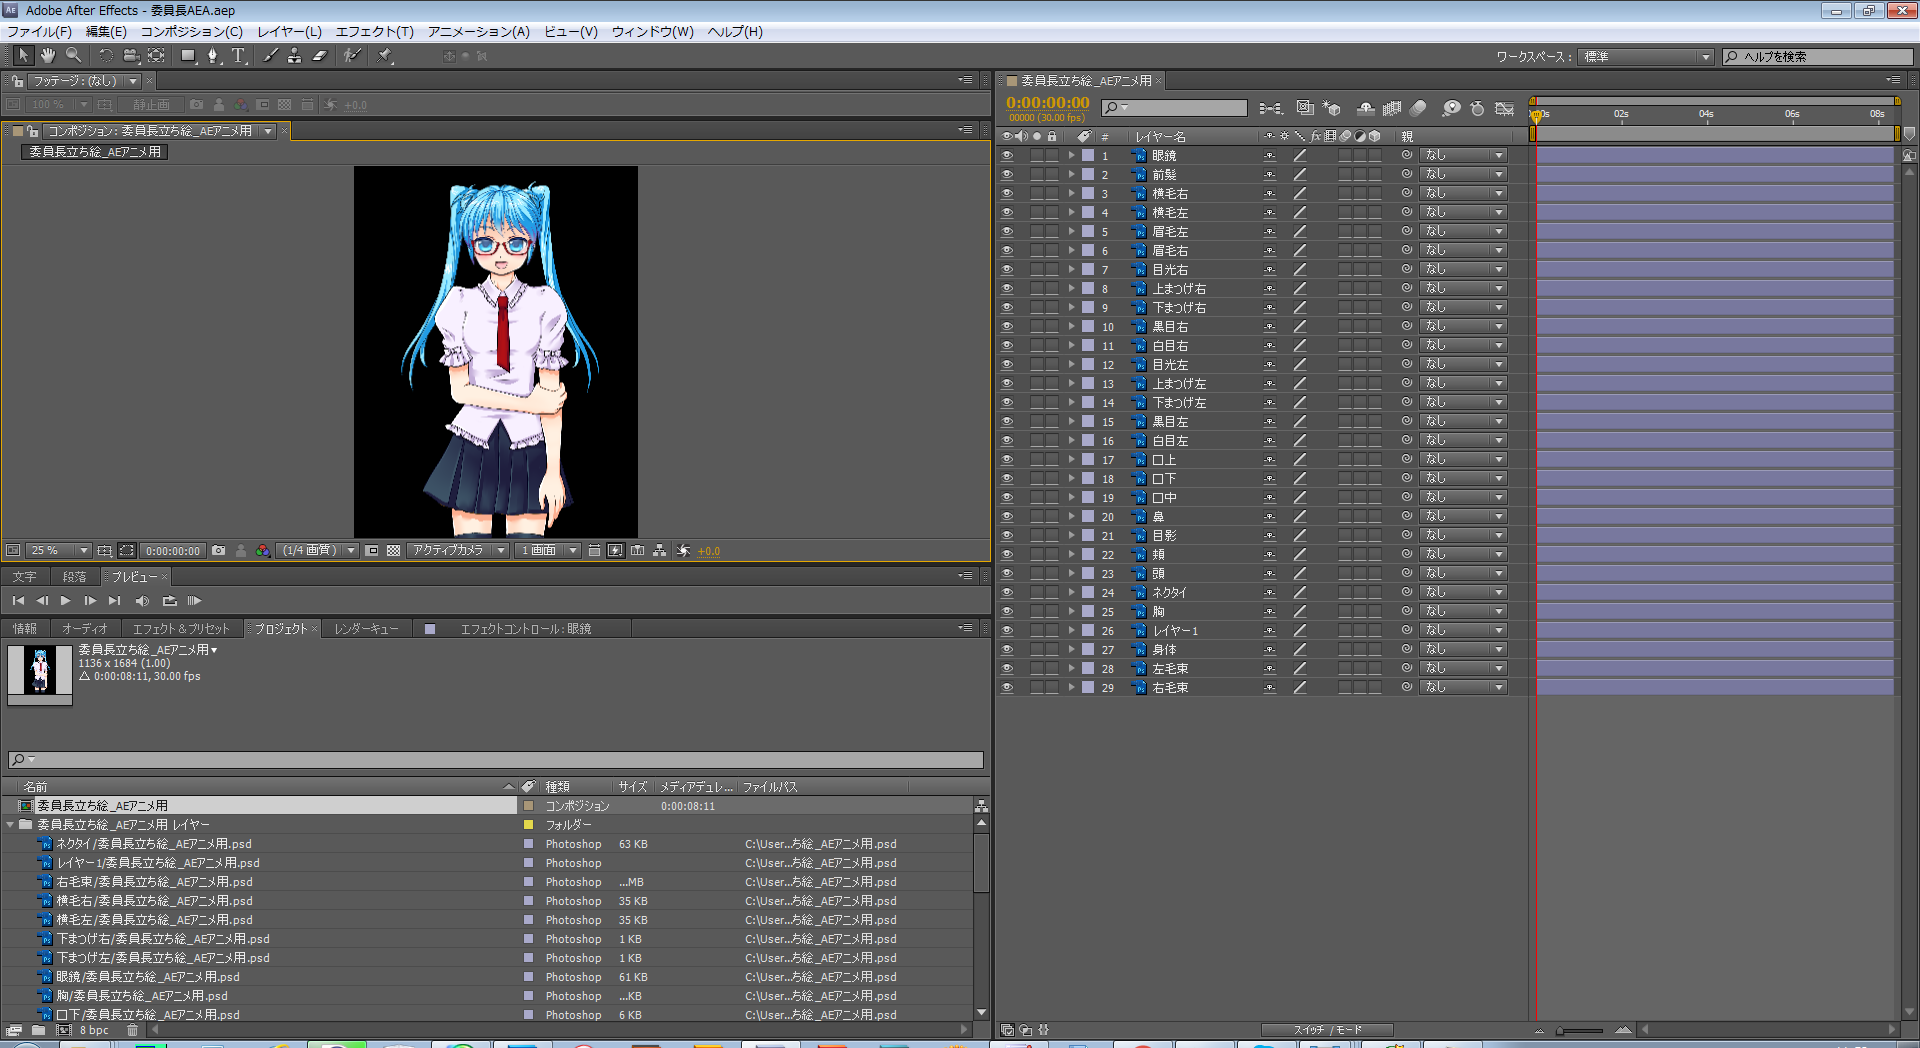Show channel options in composition viewer
This screenshot has height=1048, width=1920.
(x=263, y=551)
